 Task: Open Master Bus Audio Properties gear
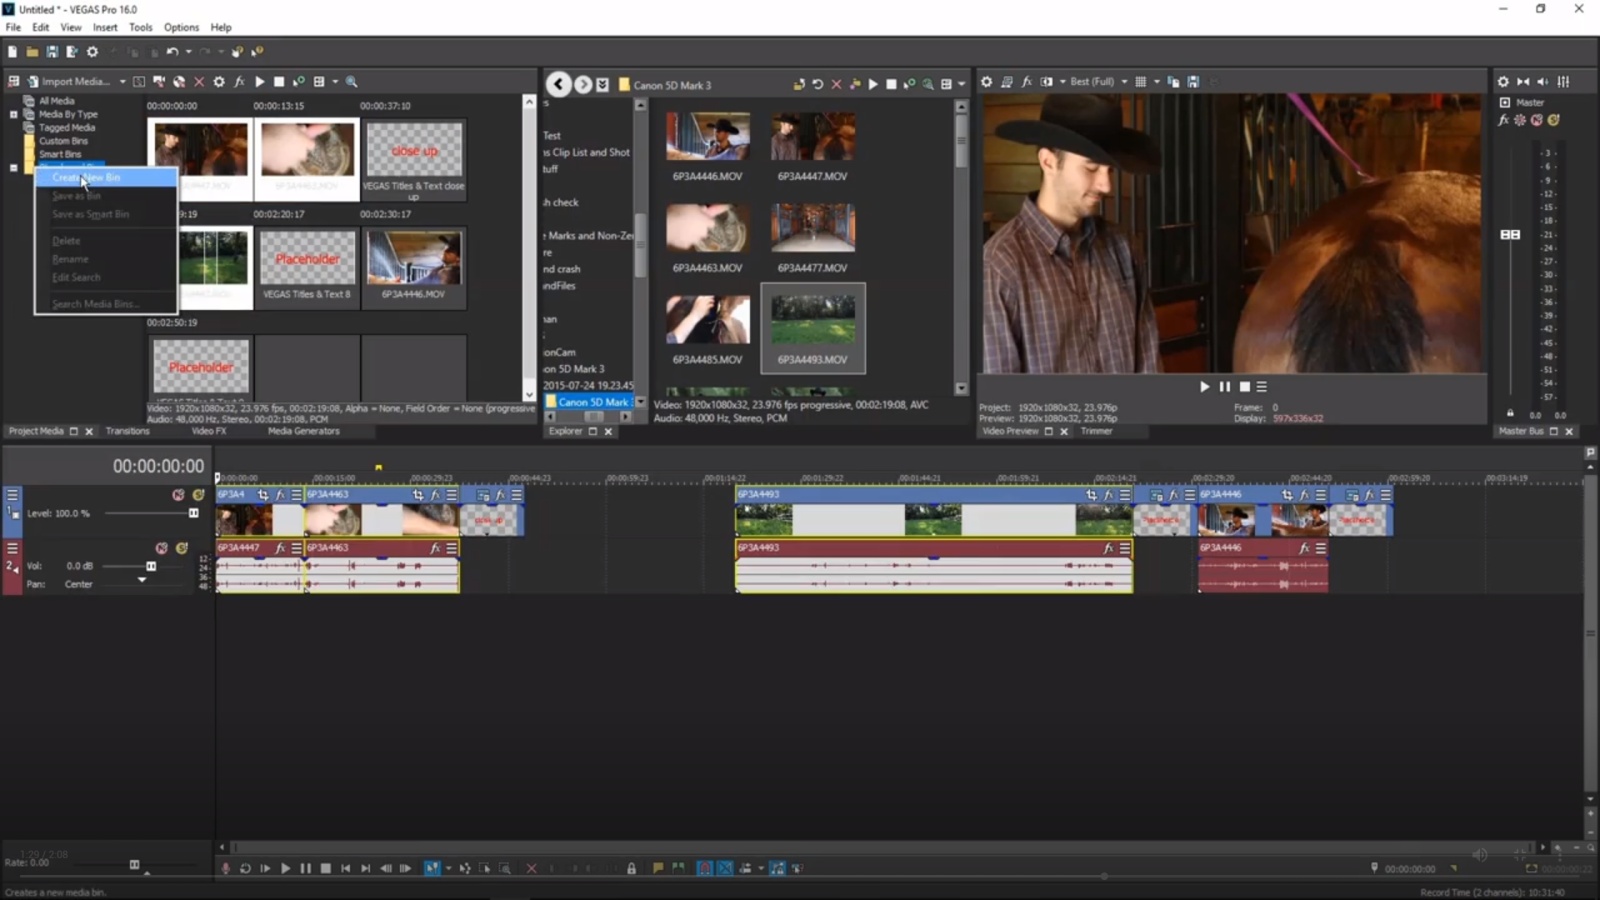tap(1502, 82)
